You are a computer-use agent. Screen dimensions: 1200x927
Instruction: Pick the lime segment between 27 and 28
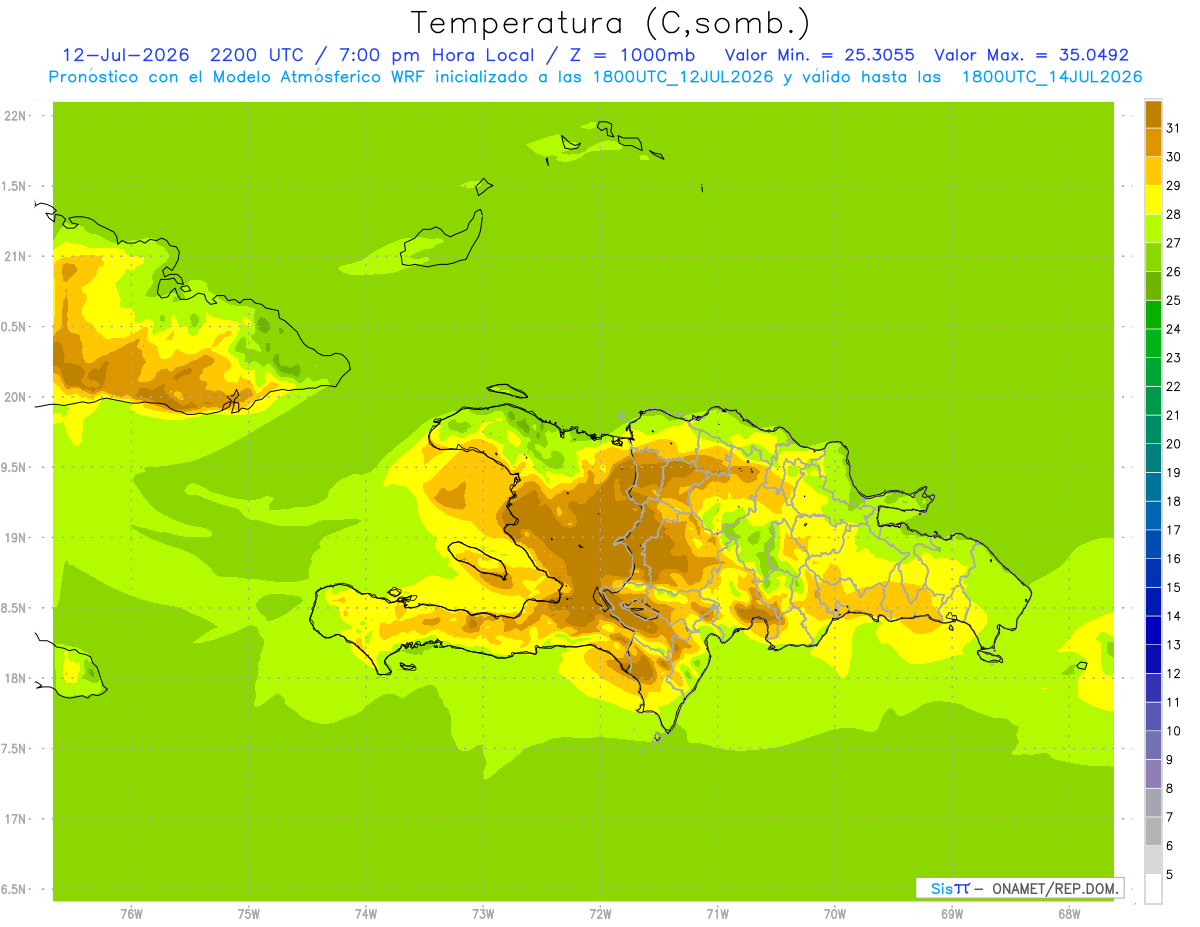click(x=1153, y=228)
